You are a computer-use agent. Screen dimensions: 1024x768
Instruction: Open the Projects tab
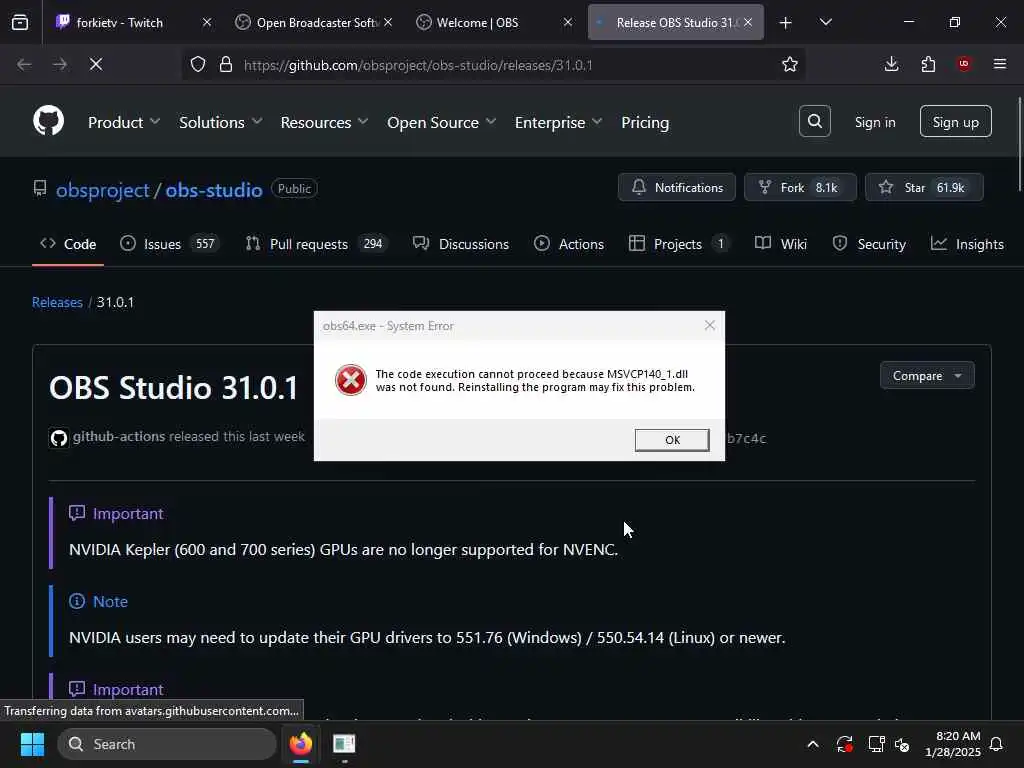click(679, 244)
